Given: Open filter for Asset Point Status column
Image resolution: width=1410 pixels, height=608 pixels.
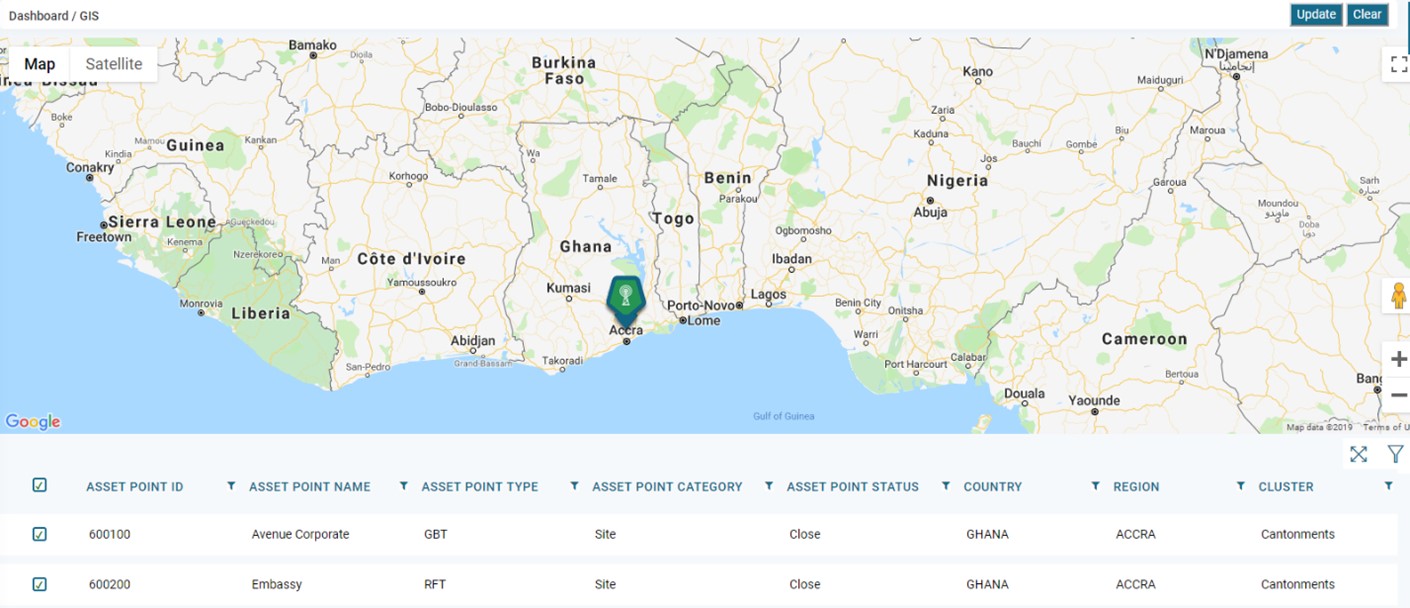Looking at the screenshot, I should (945, 486).
